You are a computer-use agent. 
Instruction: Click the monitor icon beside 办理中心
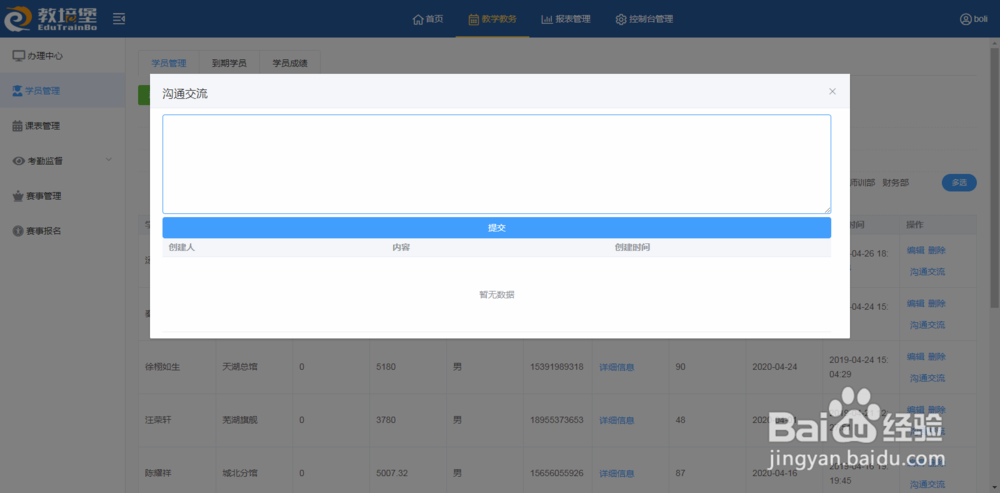(18, 56)
